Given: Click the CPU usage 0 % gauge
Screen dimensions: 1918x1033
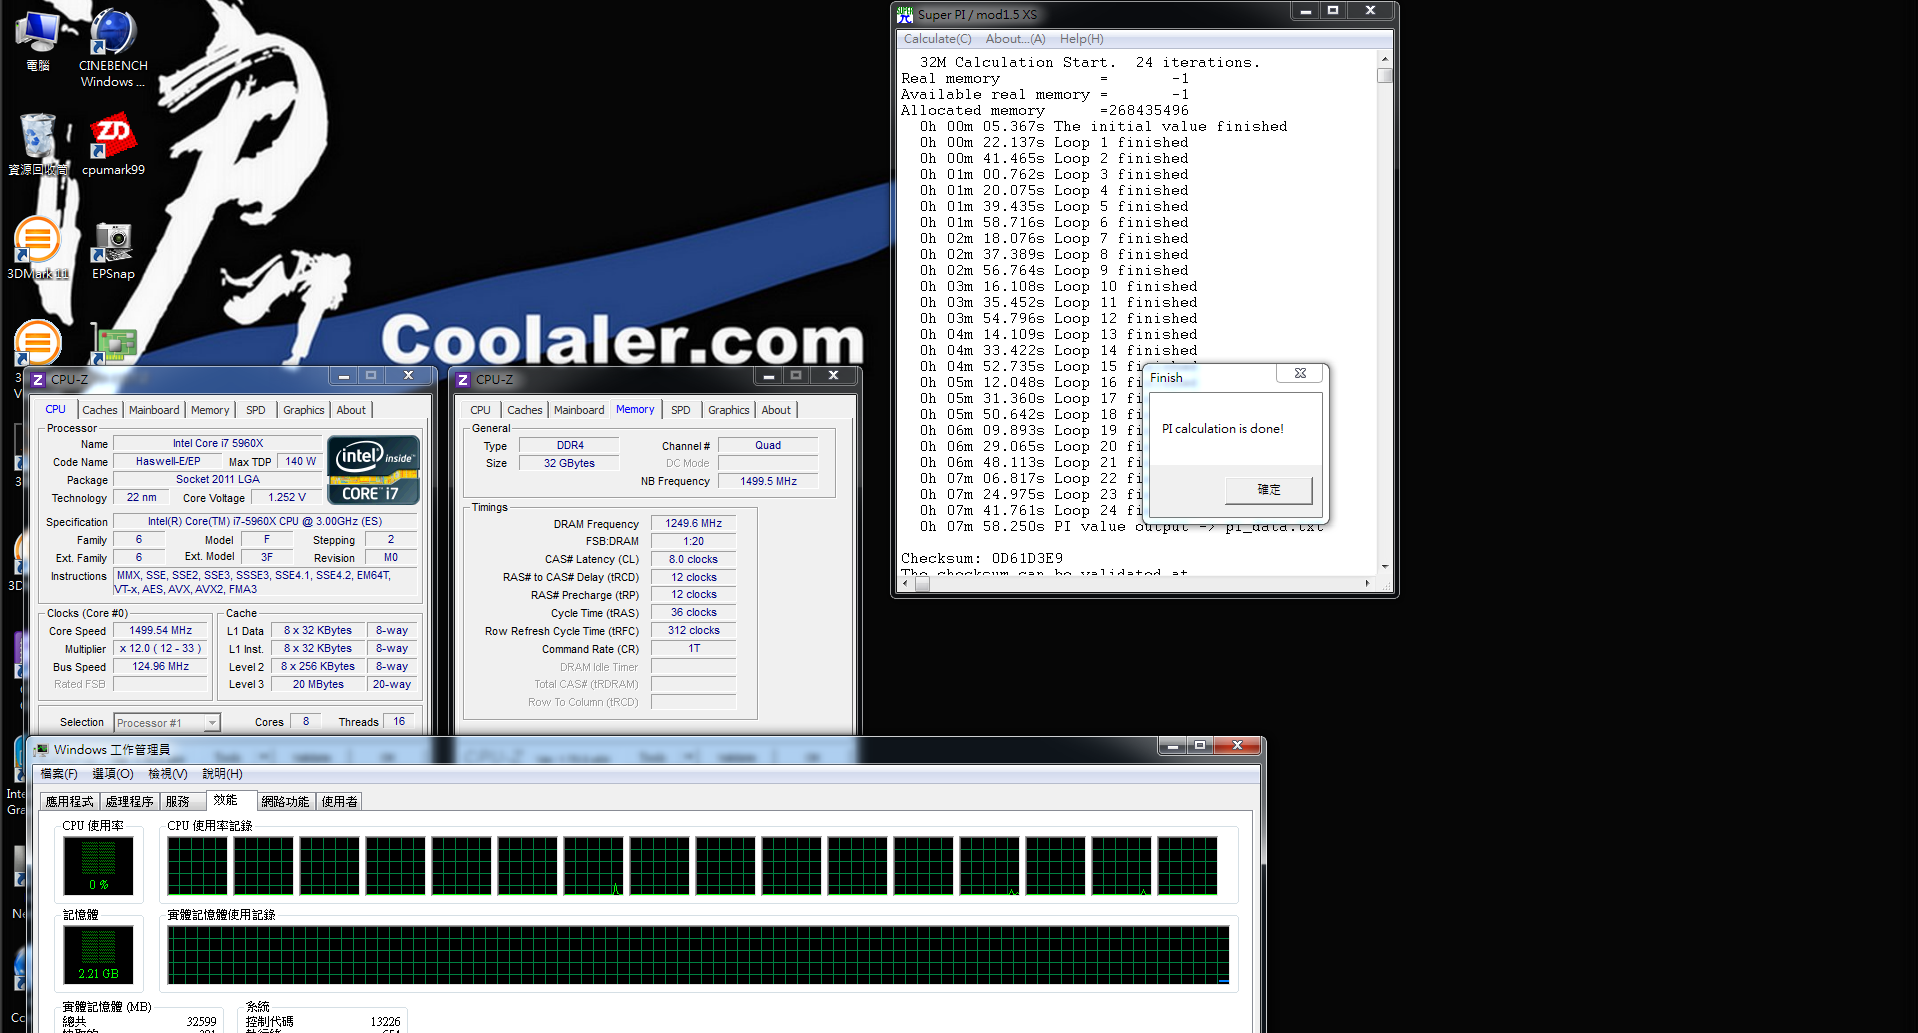Looking at the screenshot, I should point(98,865).
